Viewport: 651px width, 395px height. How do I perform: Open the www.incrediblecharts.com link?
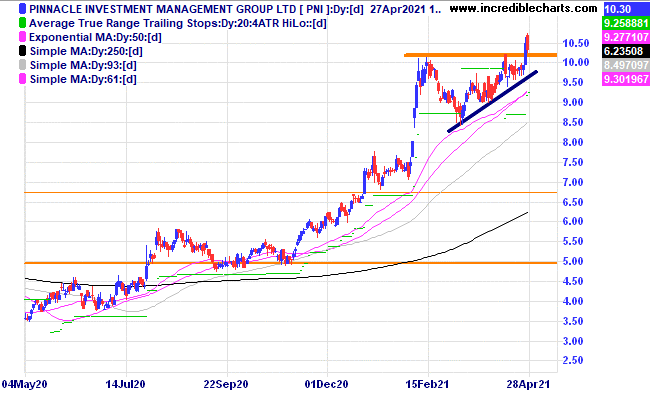(524, 8)
